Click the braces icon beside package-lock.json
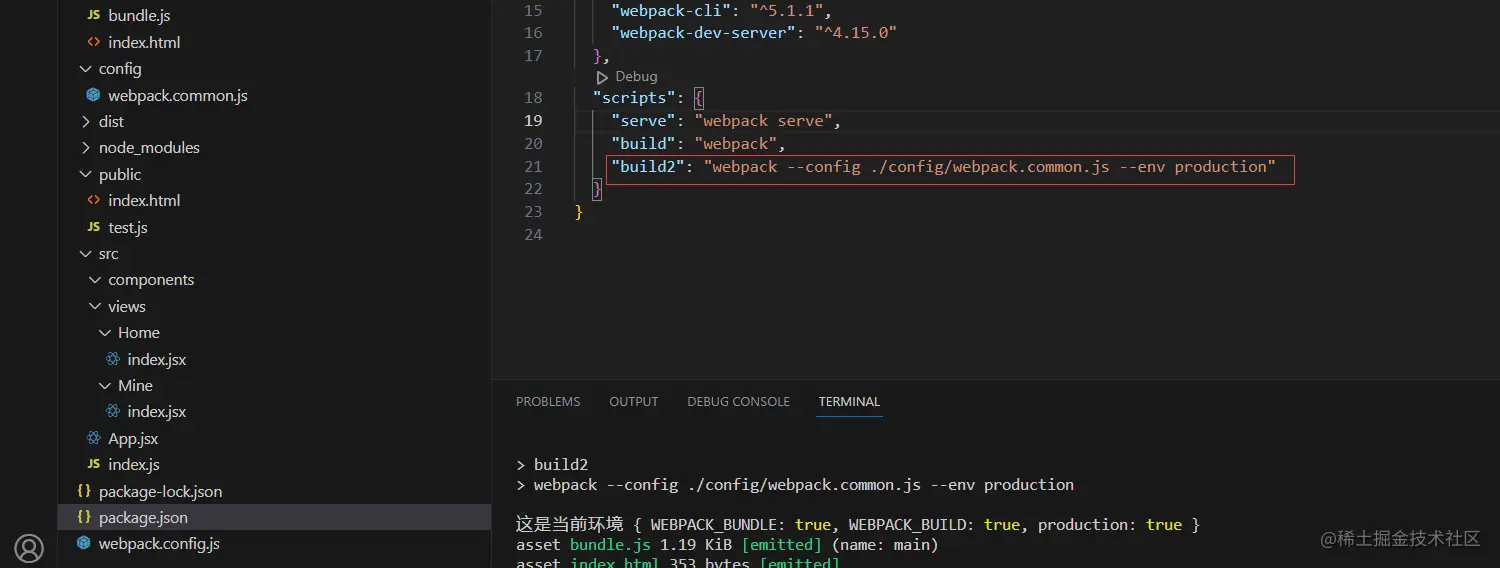This screenshot has height=568, width=1500. coord(84,491)
